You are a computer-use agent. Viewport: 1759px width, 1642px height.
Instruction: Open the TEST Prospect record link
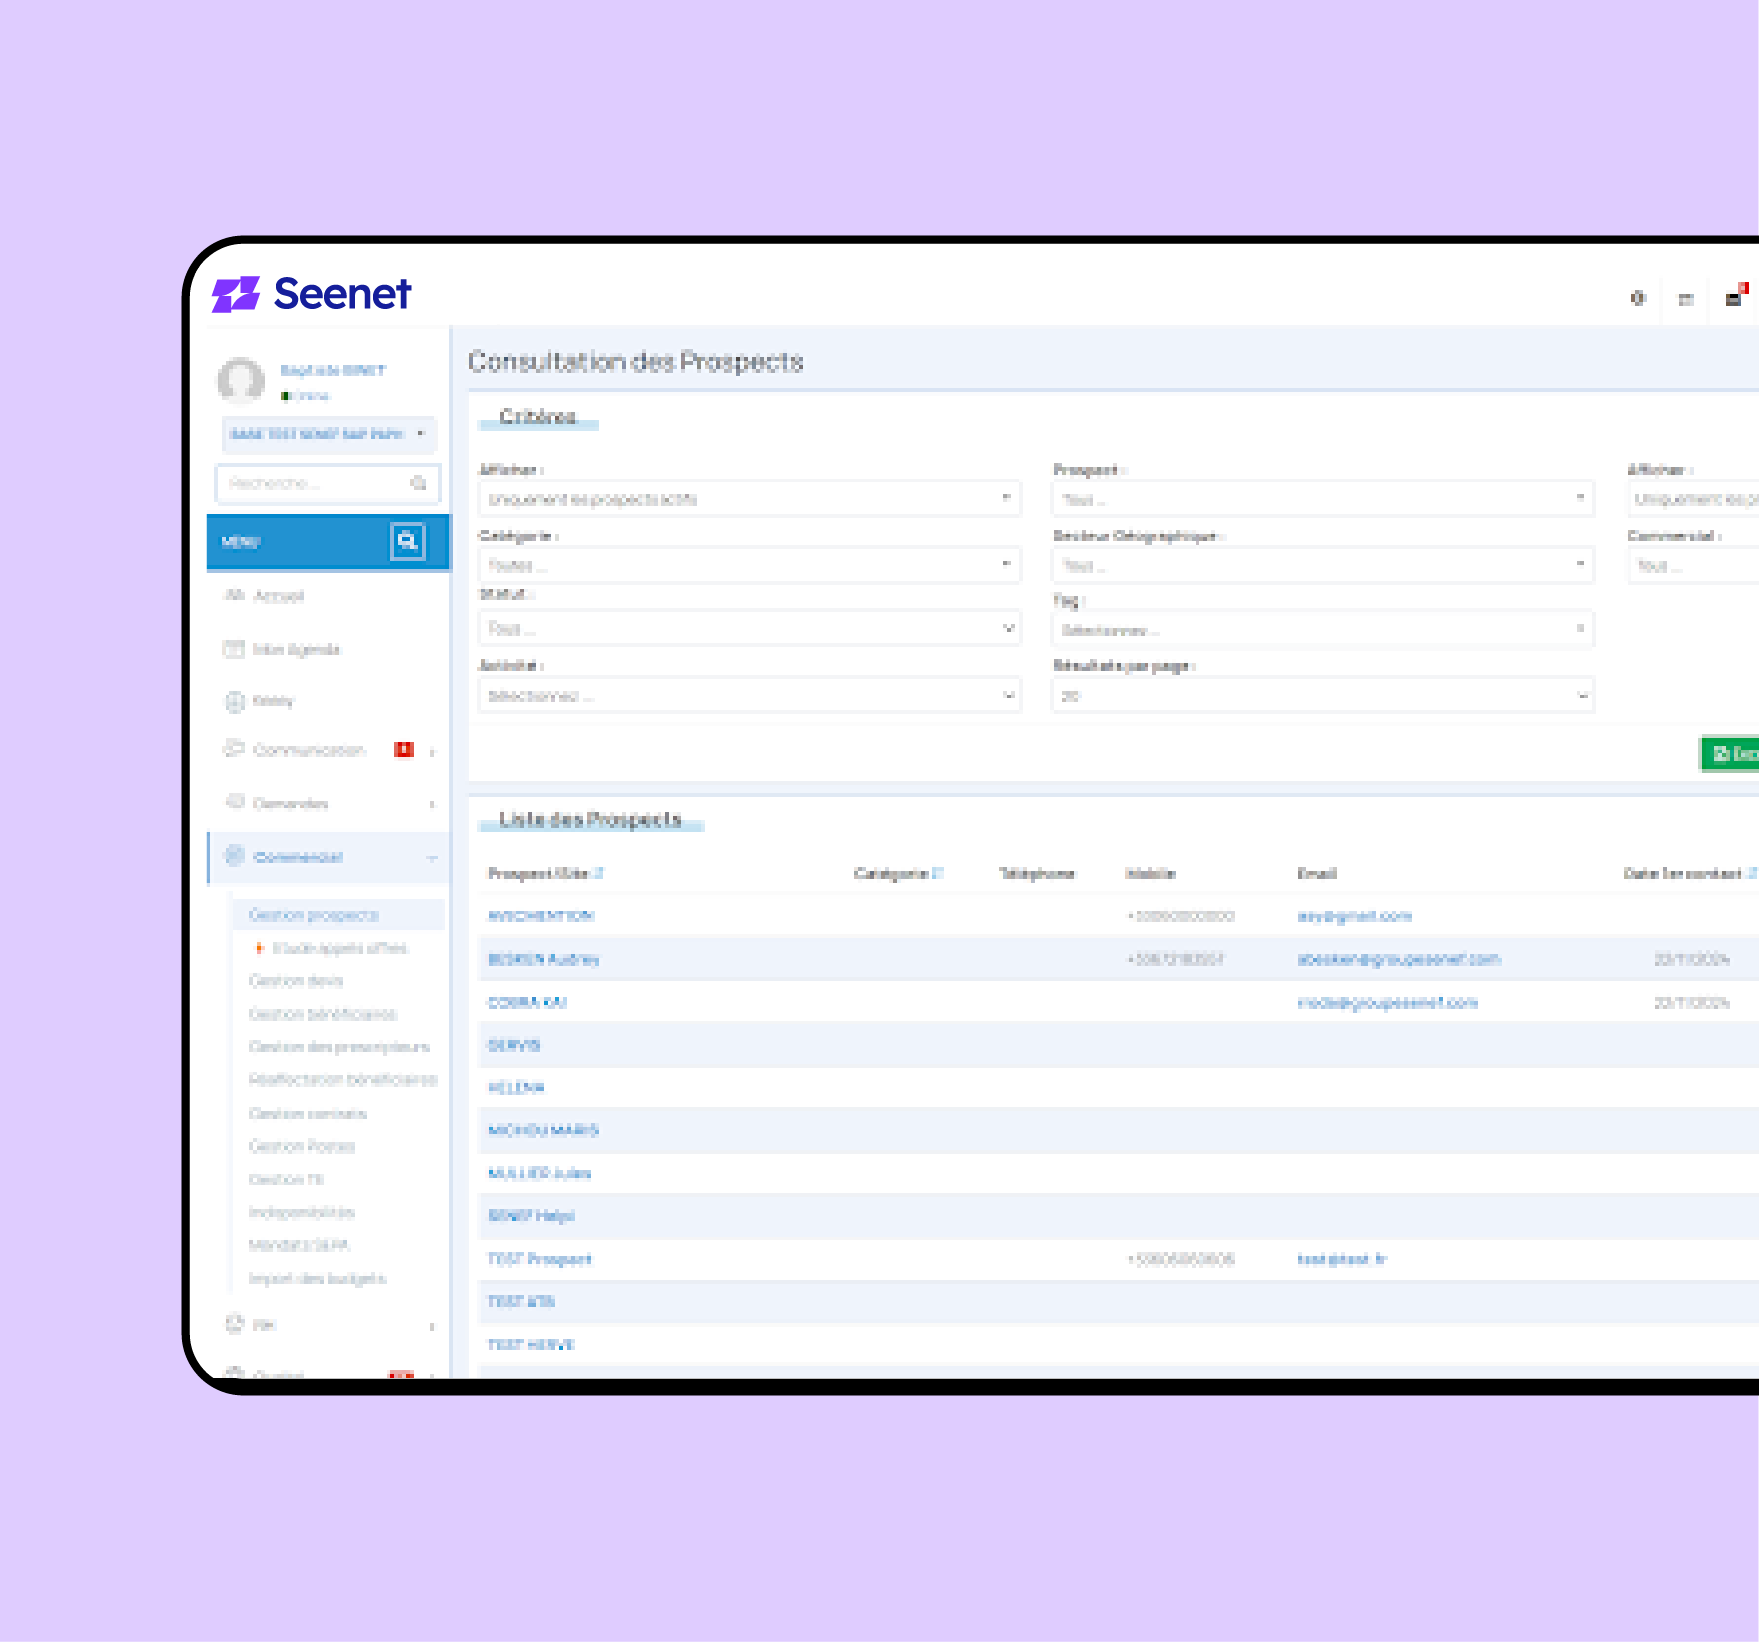(x=540, y=1259)
